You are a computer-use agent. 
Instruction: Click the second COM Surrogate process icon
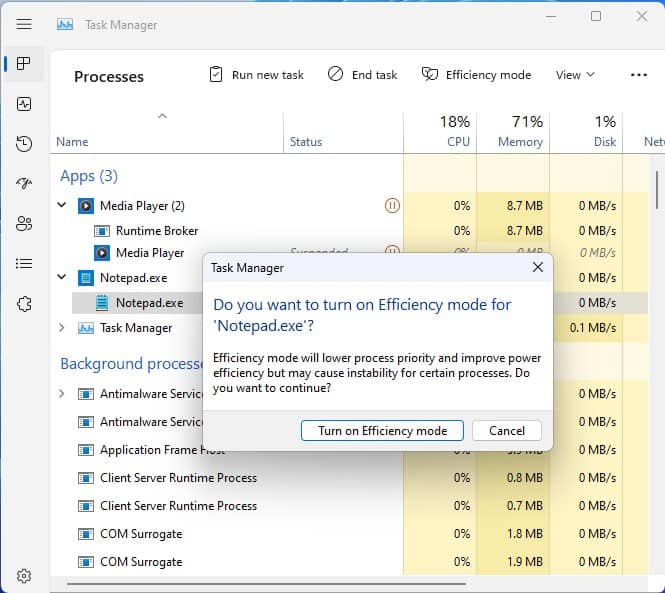[86, 562]
